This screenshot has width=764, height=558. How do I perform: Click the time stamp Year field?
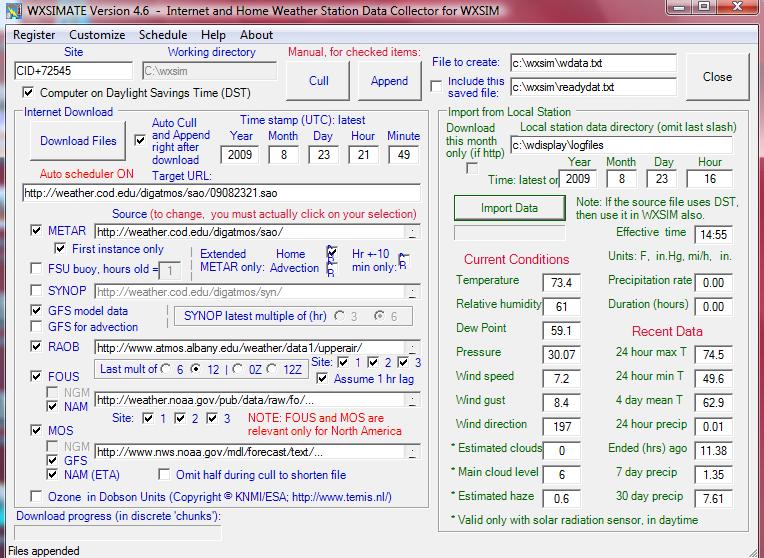tap(240, 155)
